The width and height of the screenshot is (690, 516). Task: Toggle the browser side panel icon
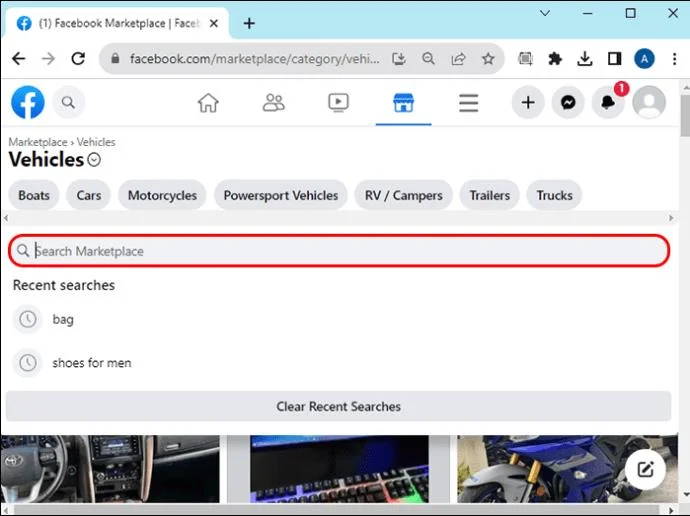pos(614,59)
